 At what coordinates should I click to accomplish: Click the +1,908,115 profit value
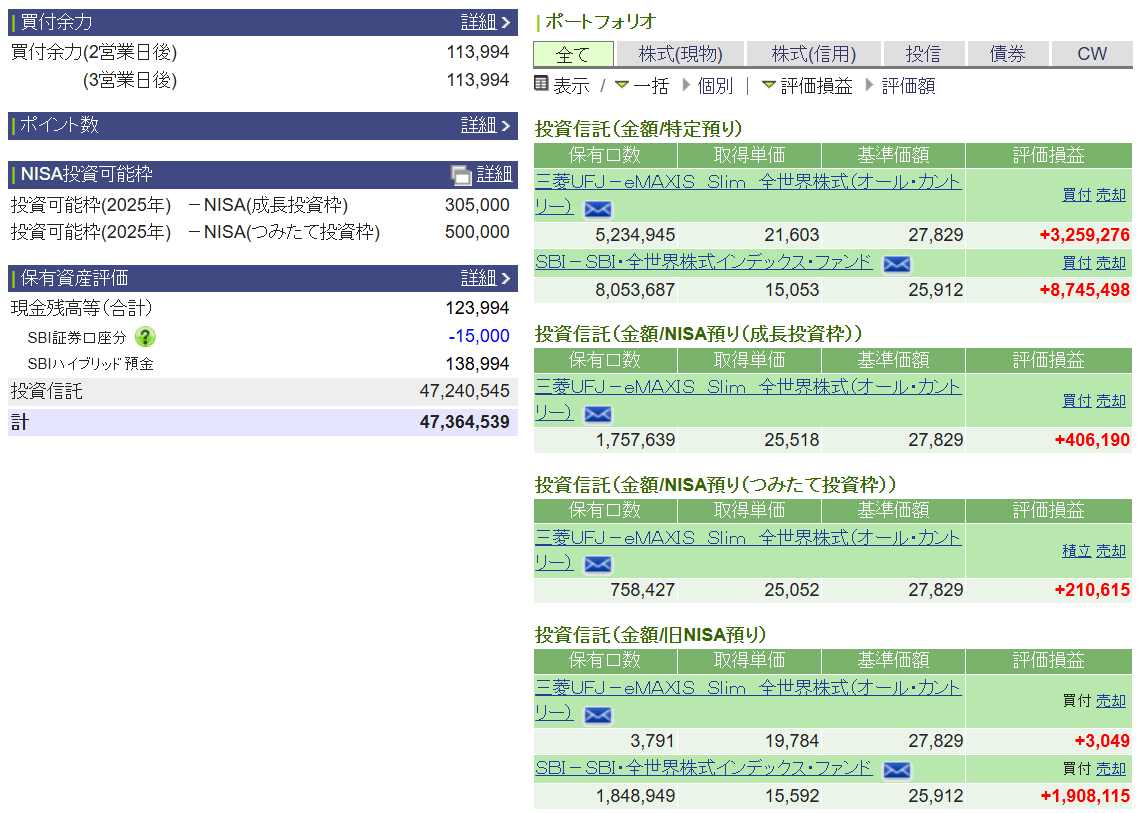(x=1085, y=796)
